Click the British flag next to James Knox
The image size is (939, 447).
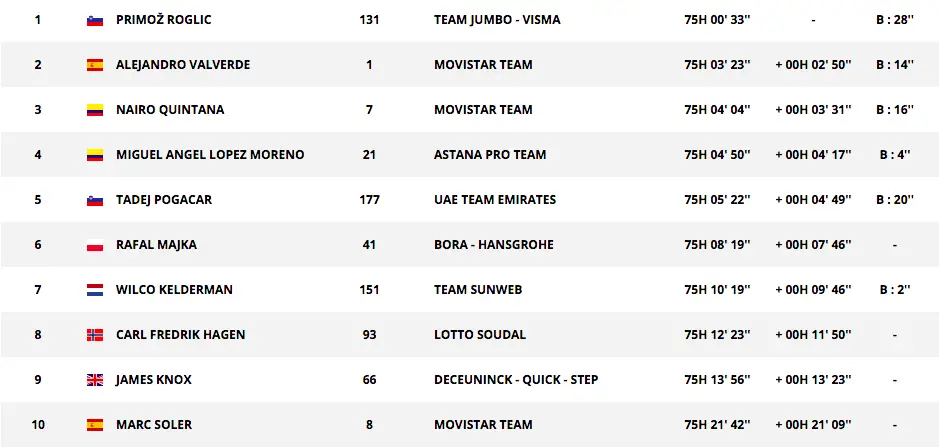click(x=95, y=380)
